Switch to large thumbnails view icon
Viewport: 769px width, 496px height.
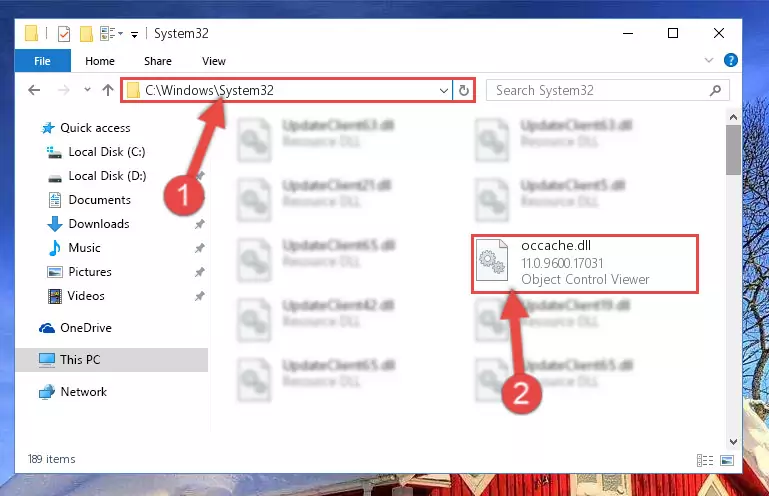(x=727, y=460)
